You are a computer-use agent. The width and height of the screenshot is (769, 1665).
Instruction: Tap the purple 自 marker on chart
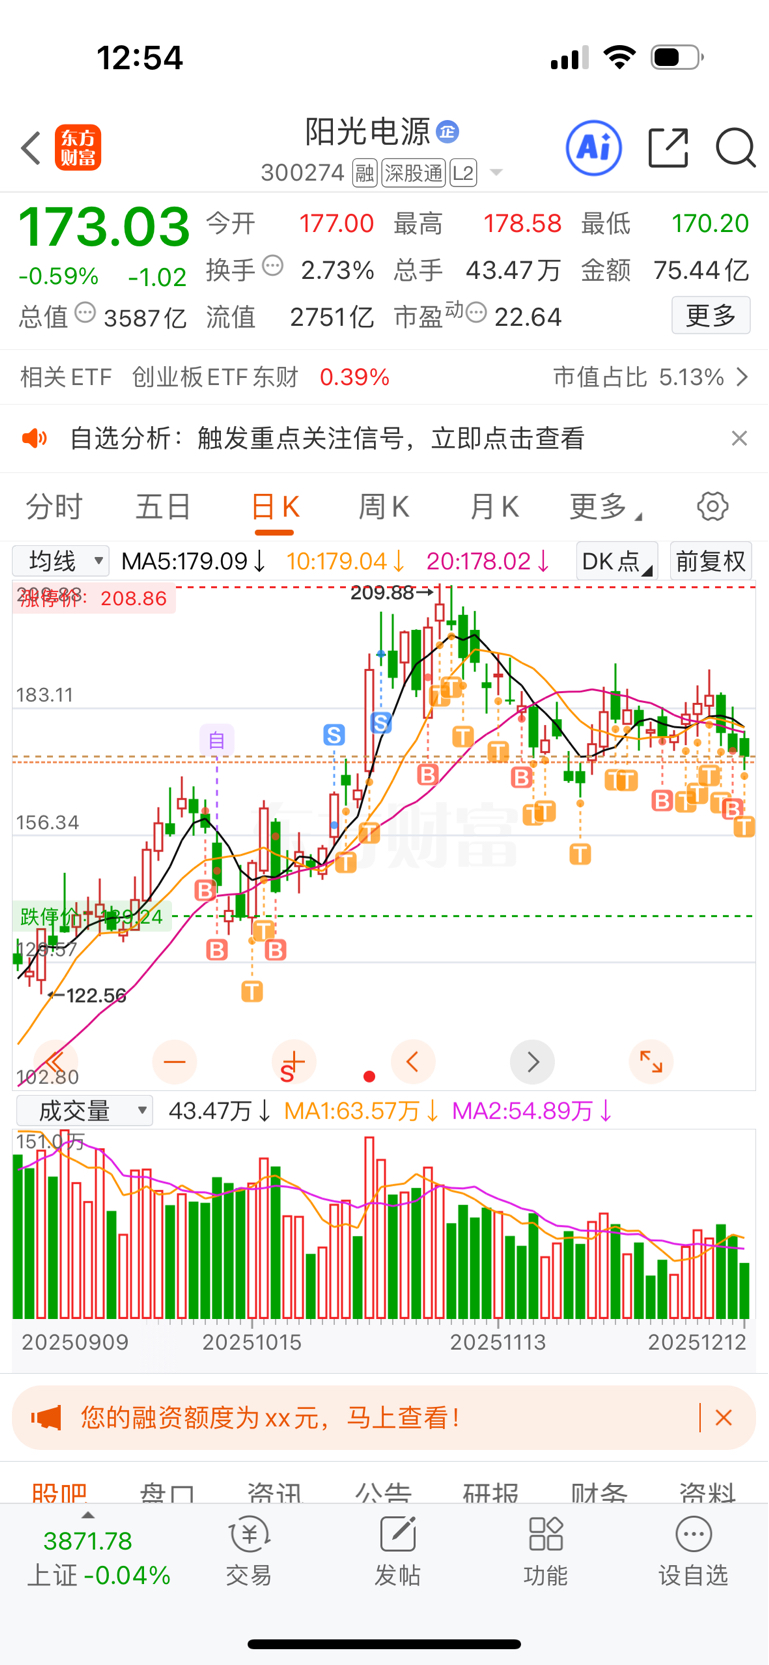pos(217,740)
